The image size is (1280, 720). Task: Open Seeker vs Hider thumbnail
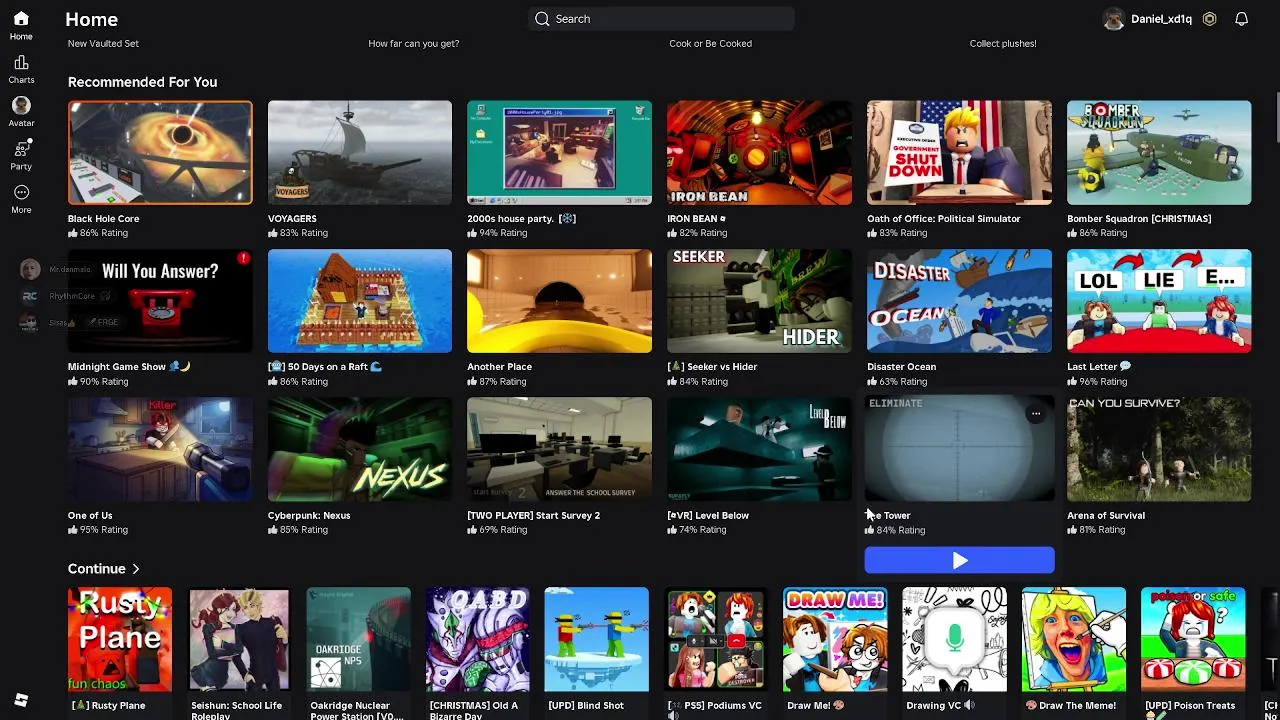[x=759, y=301]
